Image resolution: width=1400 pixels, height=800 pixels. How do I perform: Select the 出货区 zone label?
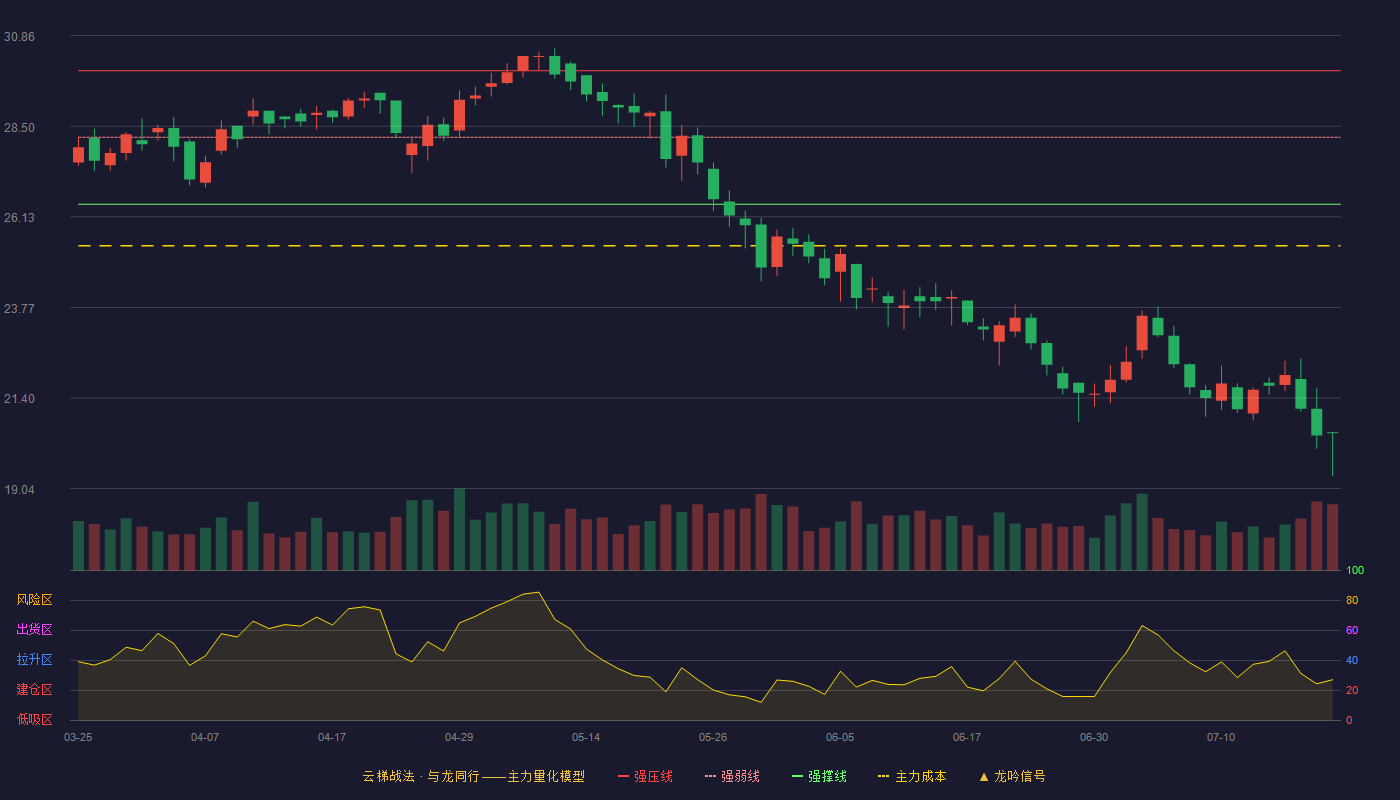35,630
